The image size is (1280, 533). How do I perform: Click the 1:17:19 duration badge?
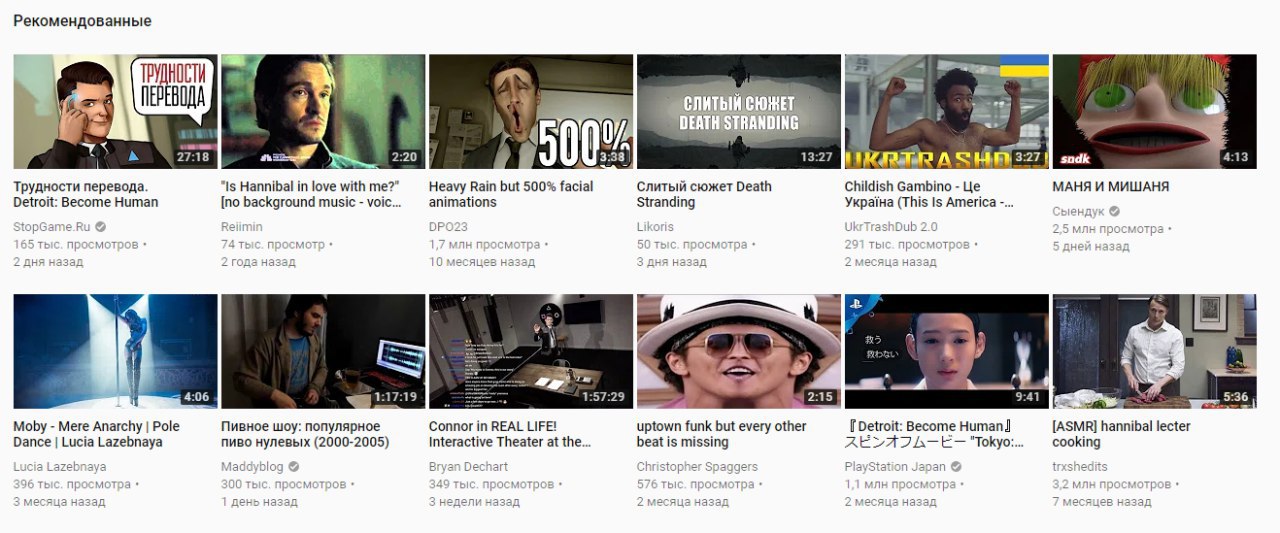pyautogui.click(x=395, y=397)
